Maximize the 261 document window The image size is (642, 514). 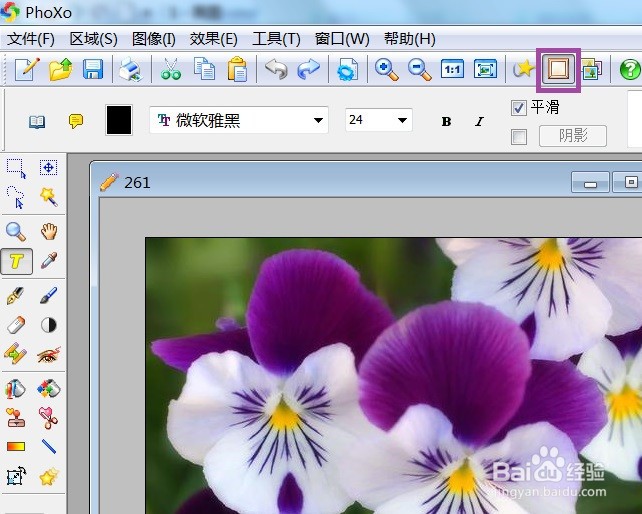627,182
